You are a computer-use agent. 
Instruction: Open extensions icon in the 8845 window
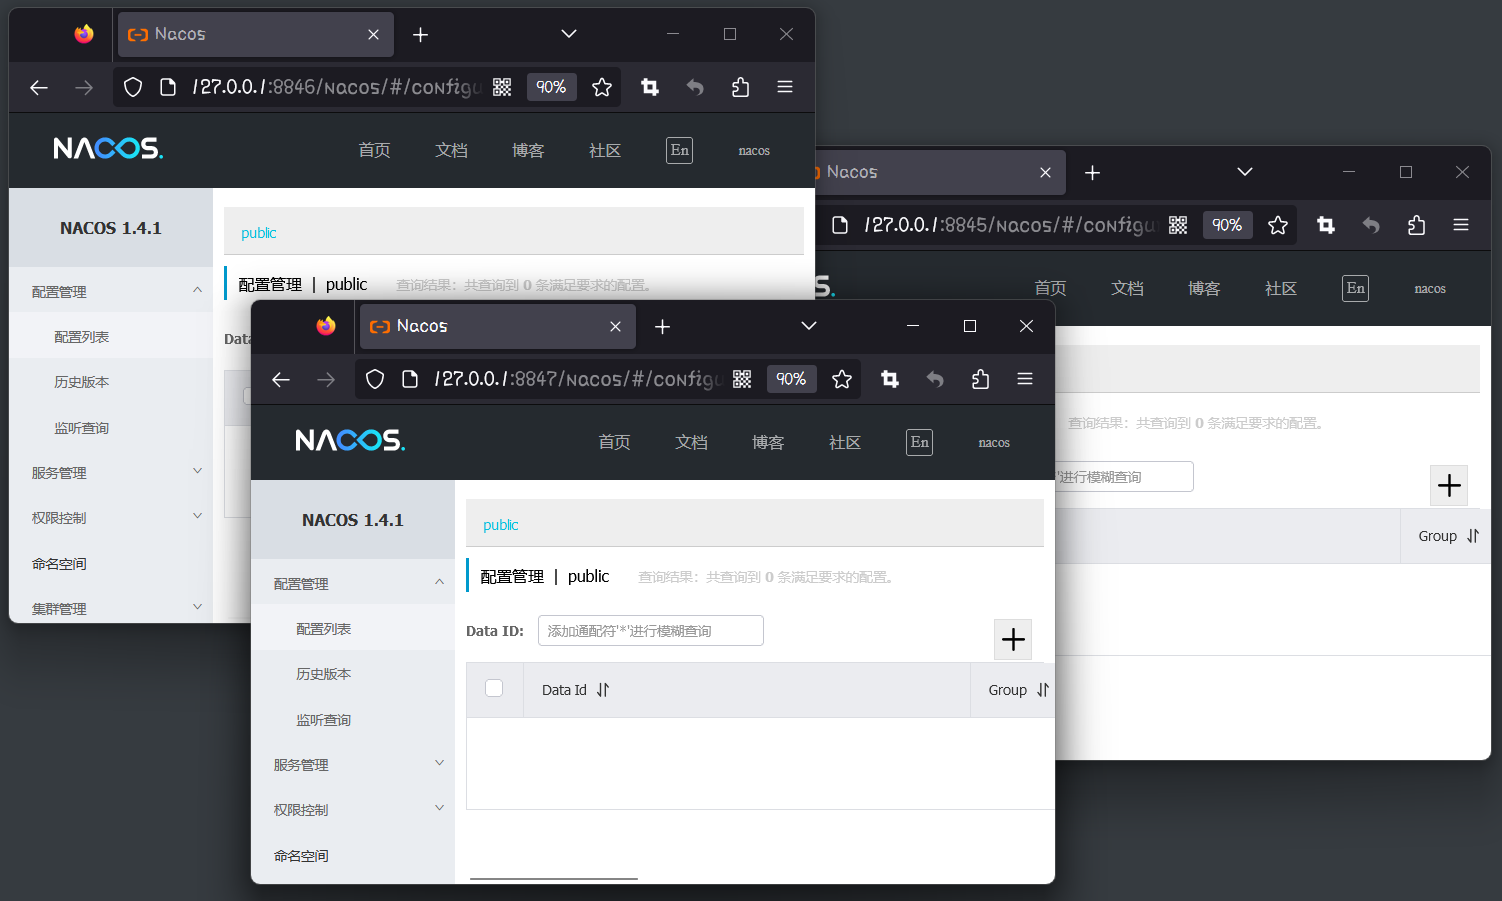point(1416,225)
